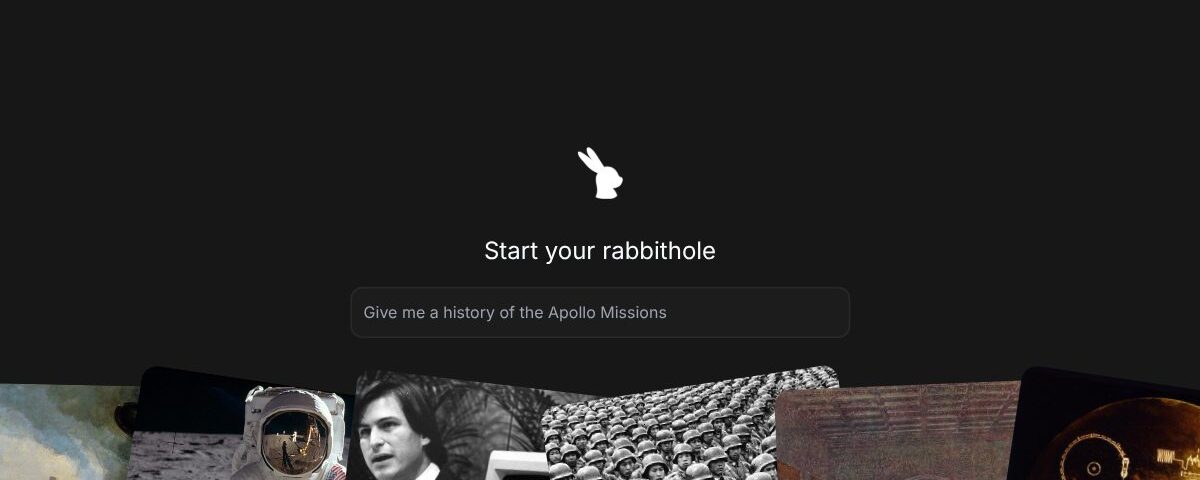Image resolution: width=1200 pixels, height=480 pixels.
Task: Click the black sky above the lunar surface
Action: point(190,400)
